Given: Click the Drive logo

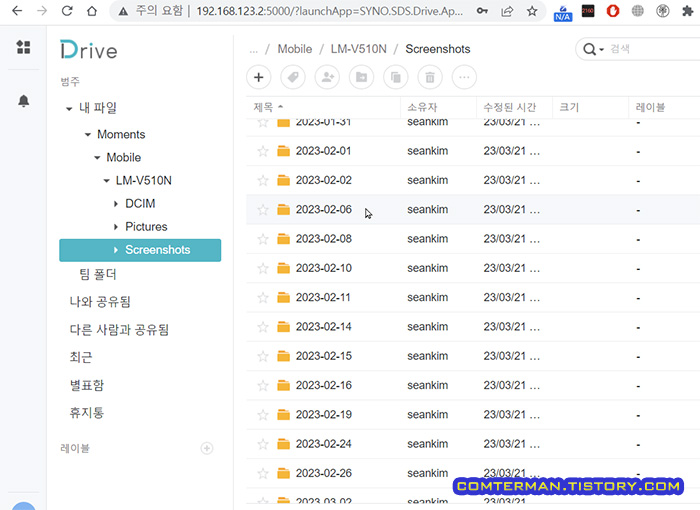Looking at the screenshot, I should click(x=89, y=50).
